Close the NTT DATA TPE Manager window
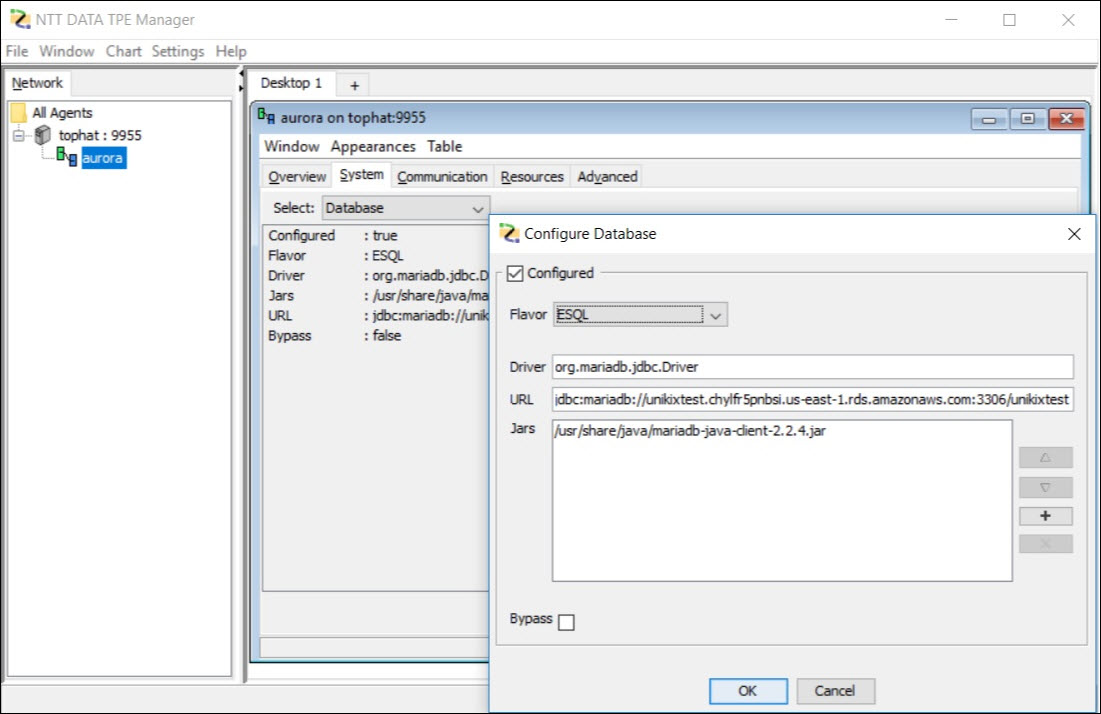The width and height of the screenshot is (1101, 714). coord(1068,20)
